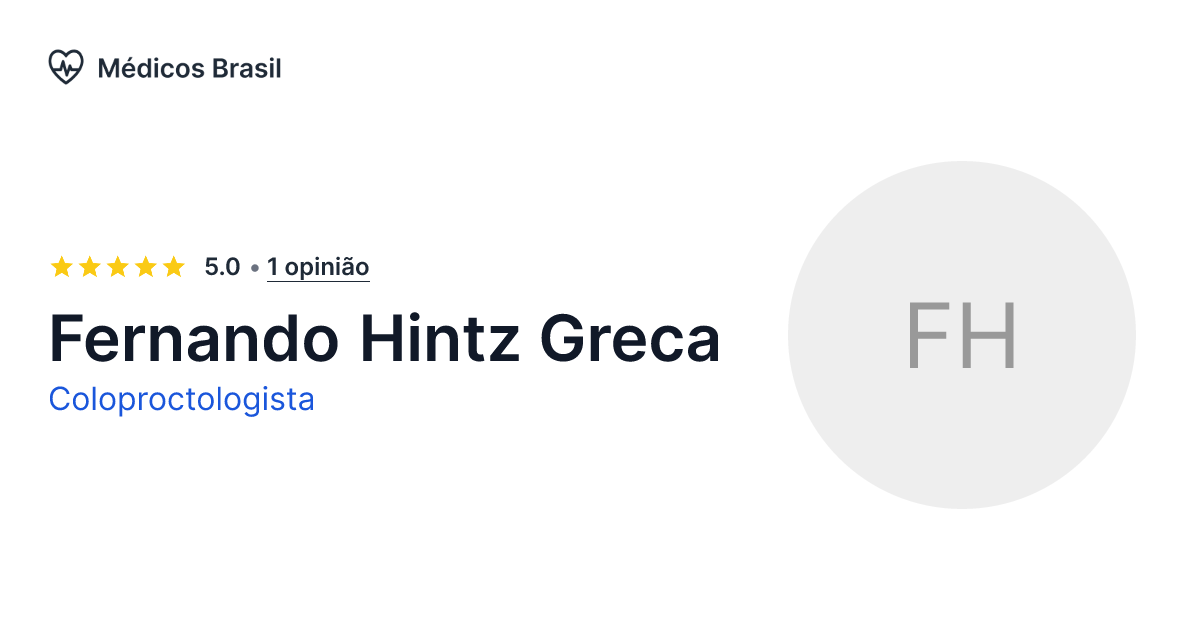Click the underline below 1 opinião
This screenshot has width=1200, height=630.
(x=318, y=281)
